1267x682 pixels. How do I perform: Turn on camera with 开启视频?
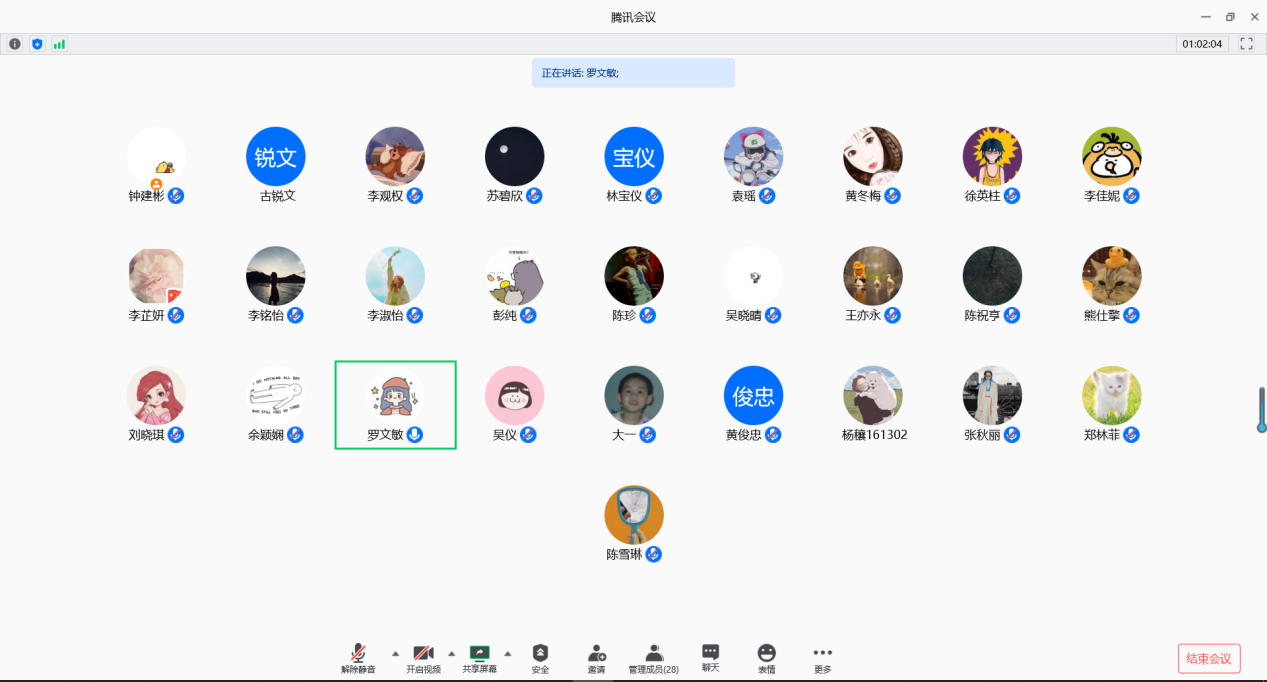coord(423,658)
